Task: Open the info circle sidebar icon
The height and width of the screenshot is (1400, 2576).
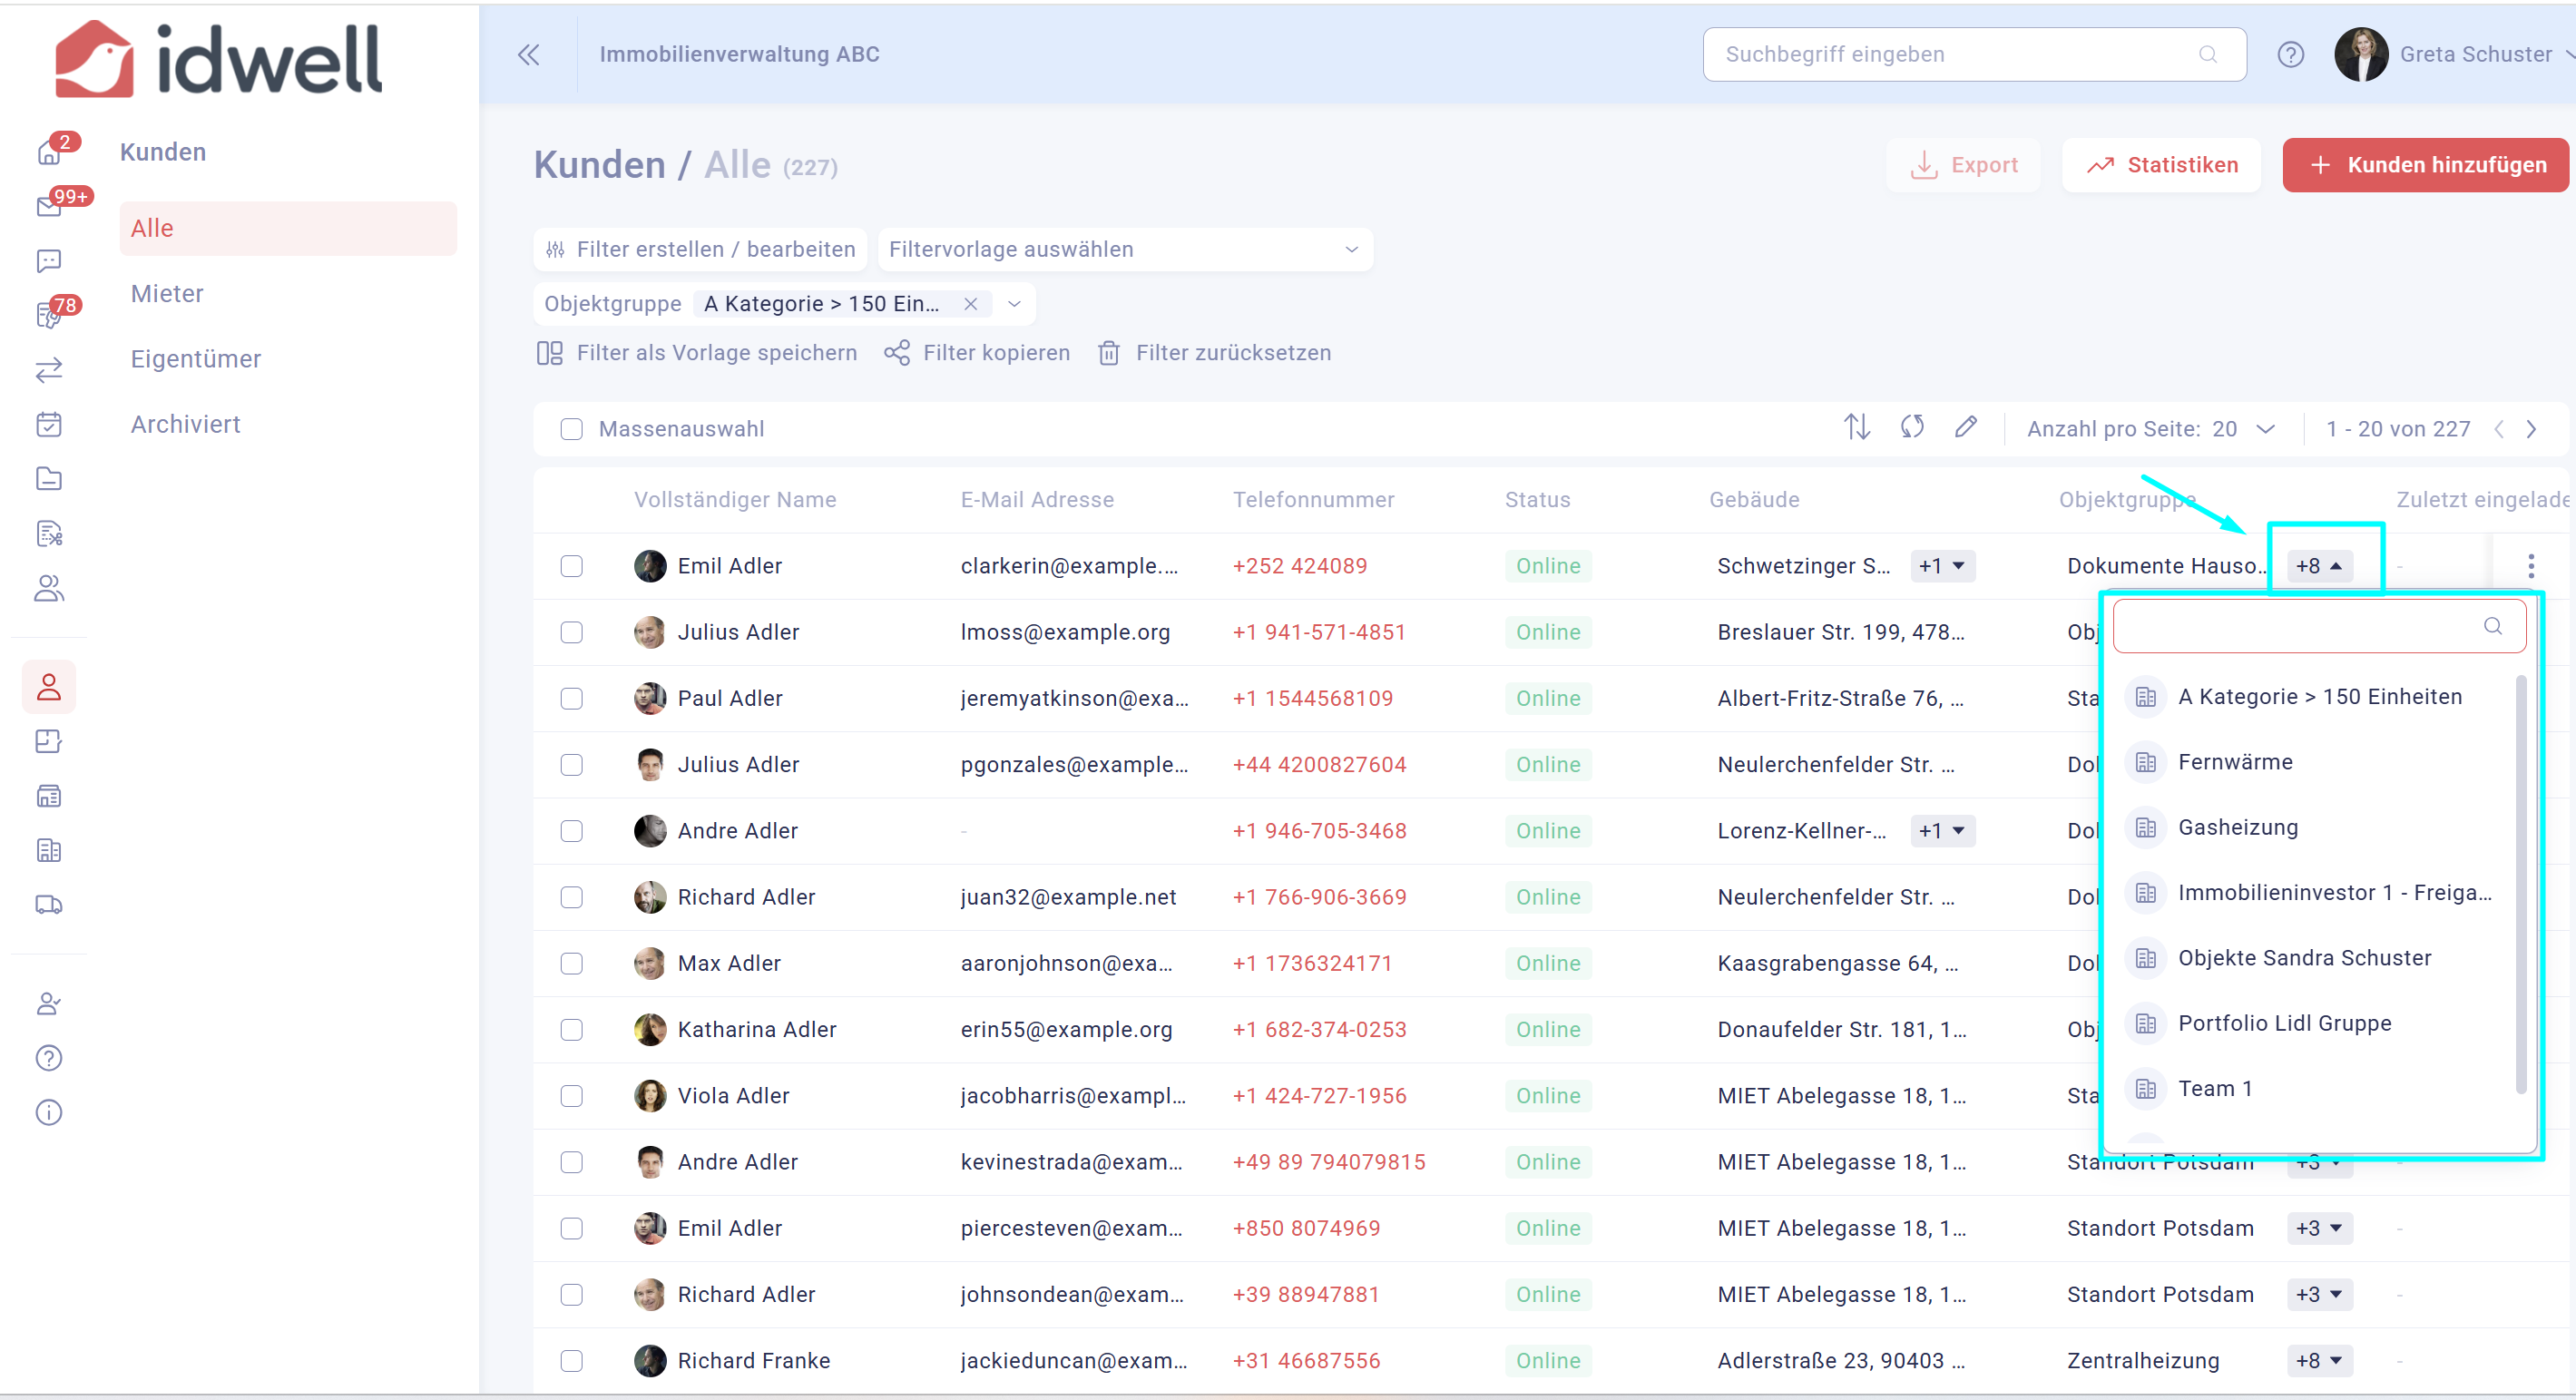Action: [x=48, y=1113]
